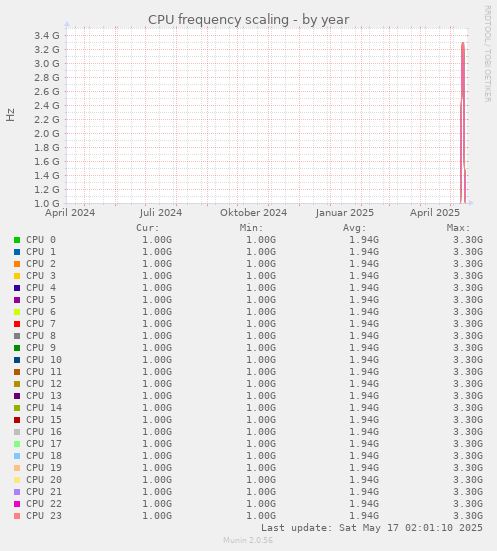The height and width of the screenshot is (551, 497).
Task: Click the CPU 2 orange color swatch
Action: (17, 264)
